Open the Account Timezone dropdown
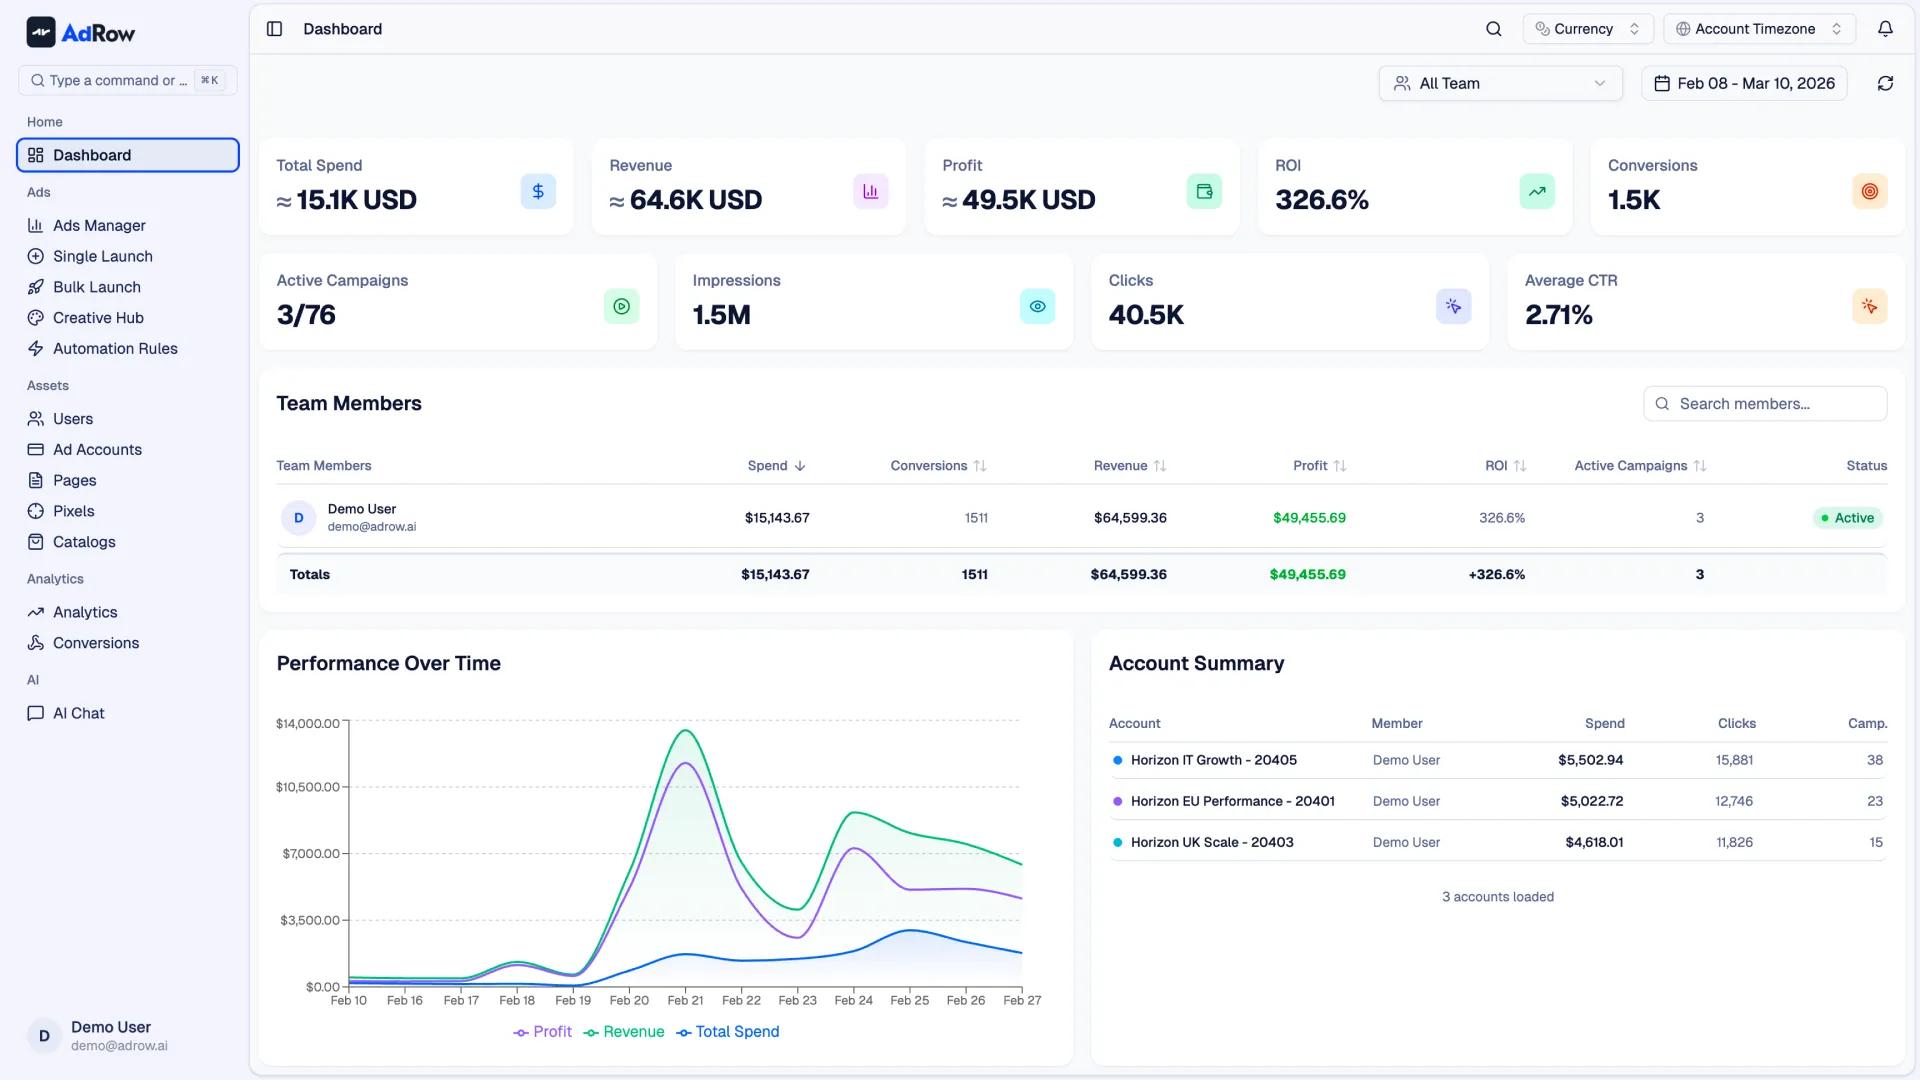Image resolution: width=1920 pixels, height=1080 pixels. 1758,29
